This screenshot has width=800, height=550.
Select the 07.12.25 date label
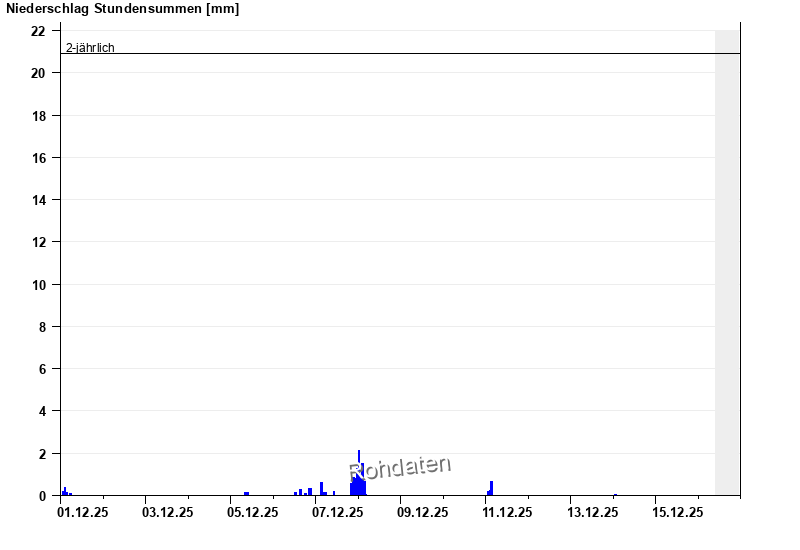[x=337, y=513]
